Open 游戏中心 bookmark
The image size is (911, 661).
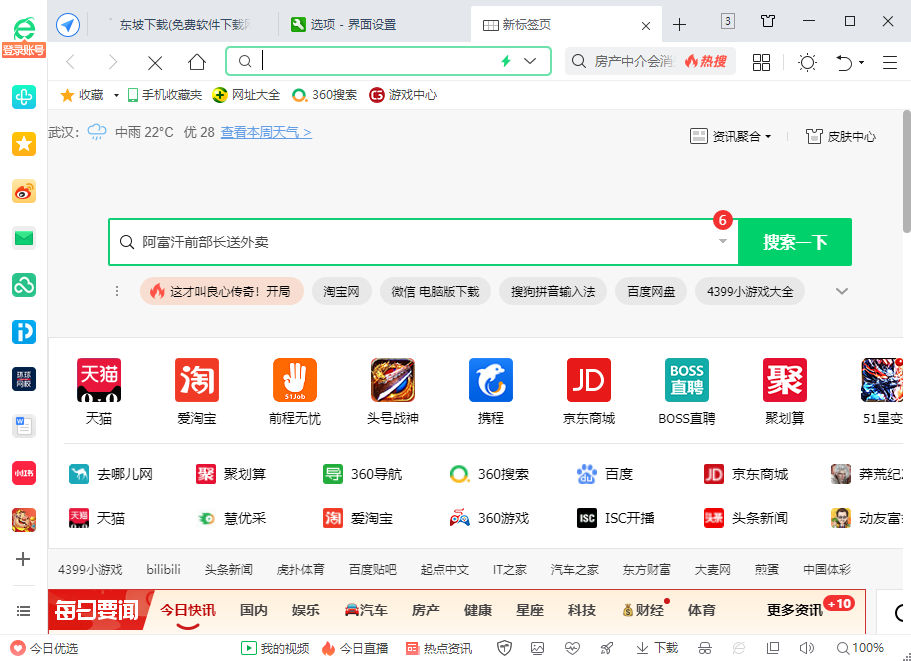click(x=403, y=95)
